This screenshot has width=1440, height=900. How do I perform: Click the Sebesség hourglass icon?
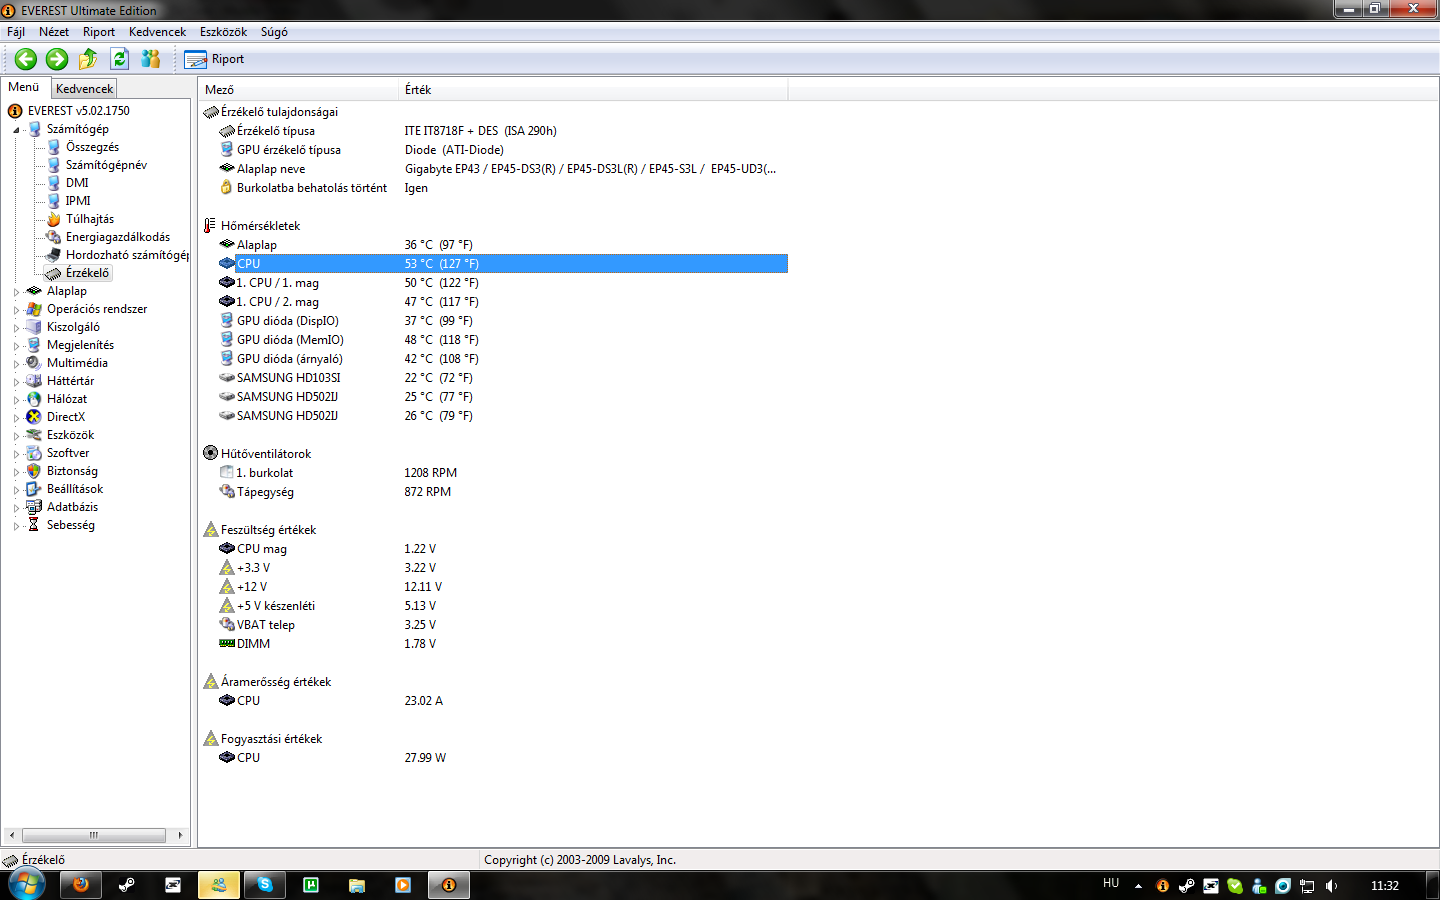[x=34, y=525]
